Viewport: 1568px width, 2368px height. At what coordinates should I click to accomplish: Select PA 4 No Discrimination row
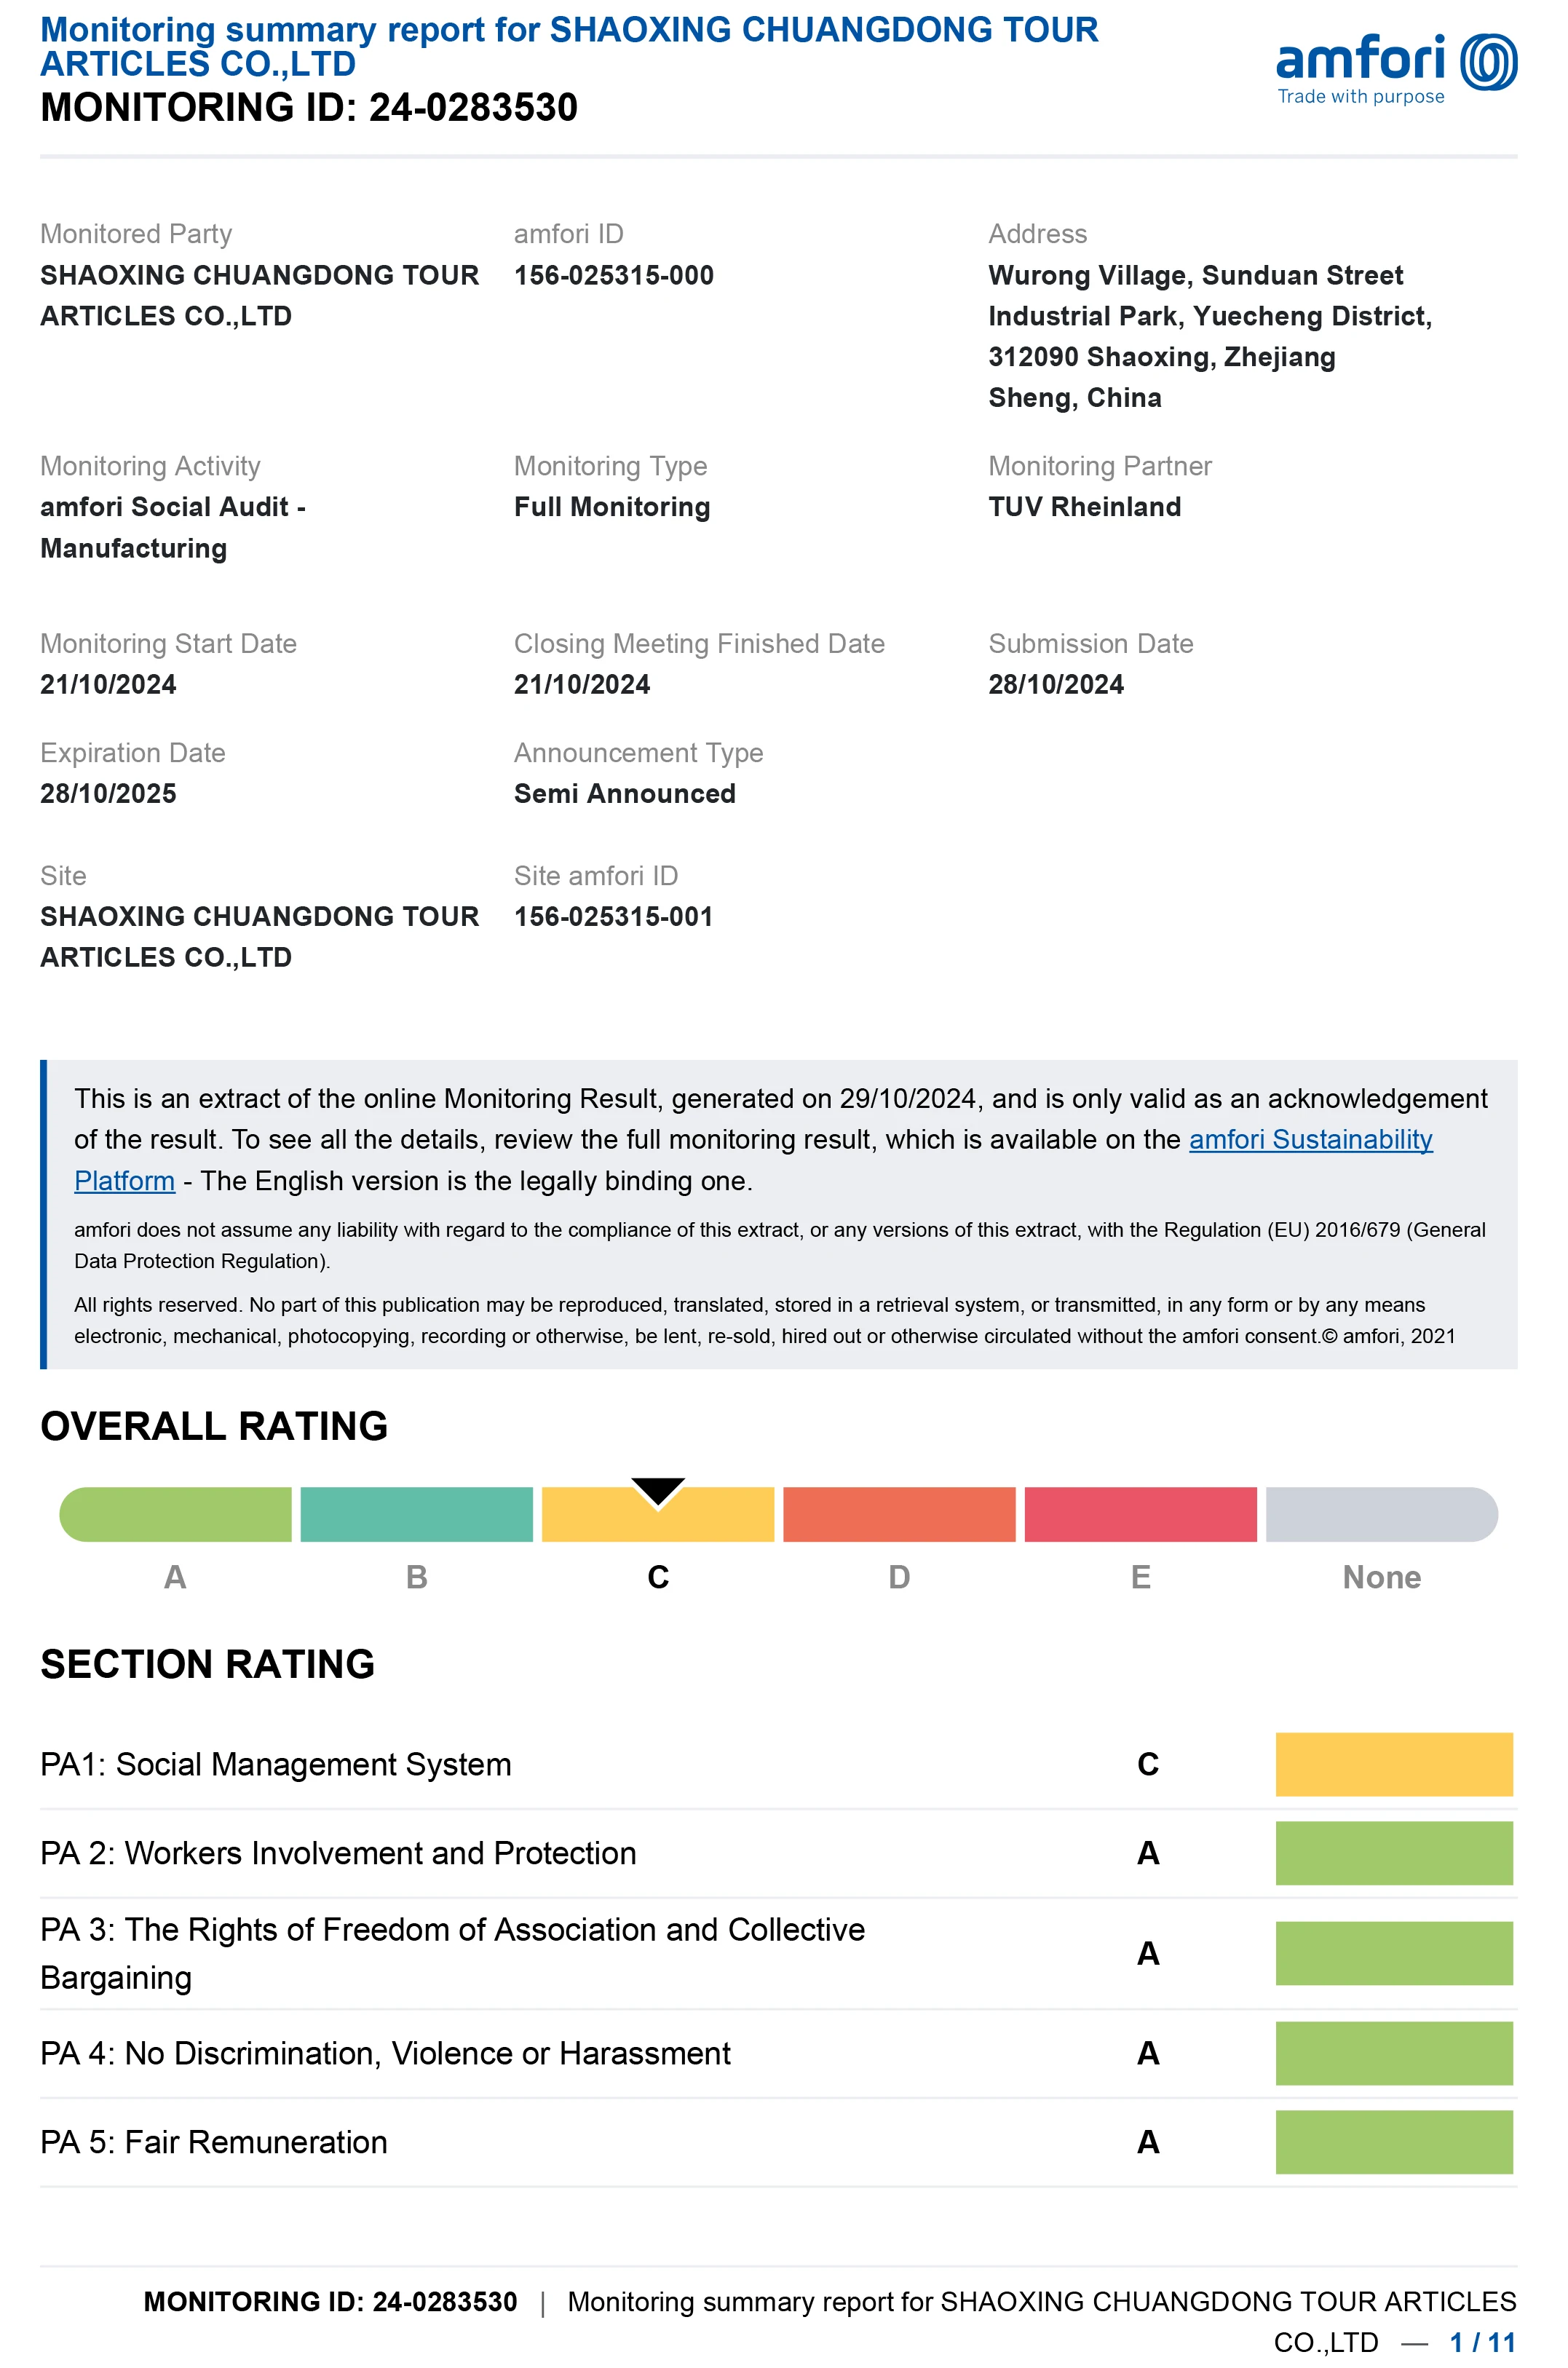(778, 2053)
